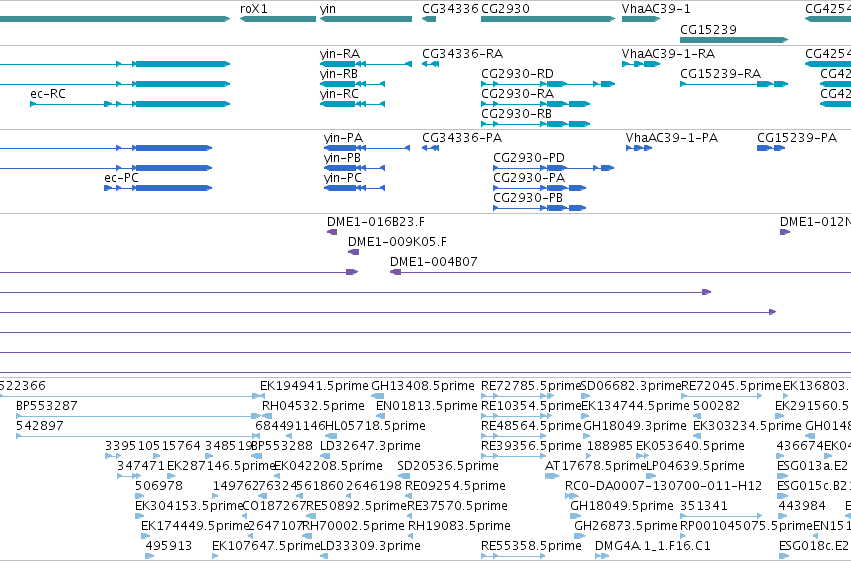The width and height of the screenshot is (851, 561).
Task: Click the 495913 EST label
Action: pyautogui.click(x=169, y=546)
